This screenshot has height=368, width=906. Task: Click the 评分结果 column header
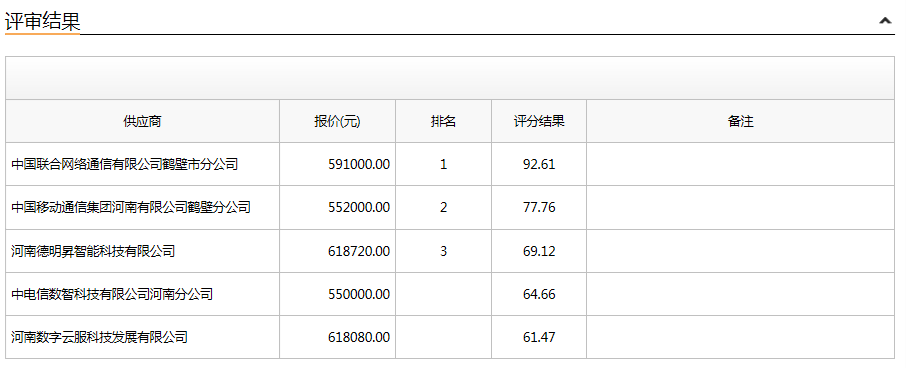coord(539,121)
